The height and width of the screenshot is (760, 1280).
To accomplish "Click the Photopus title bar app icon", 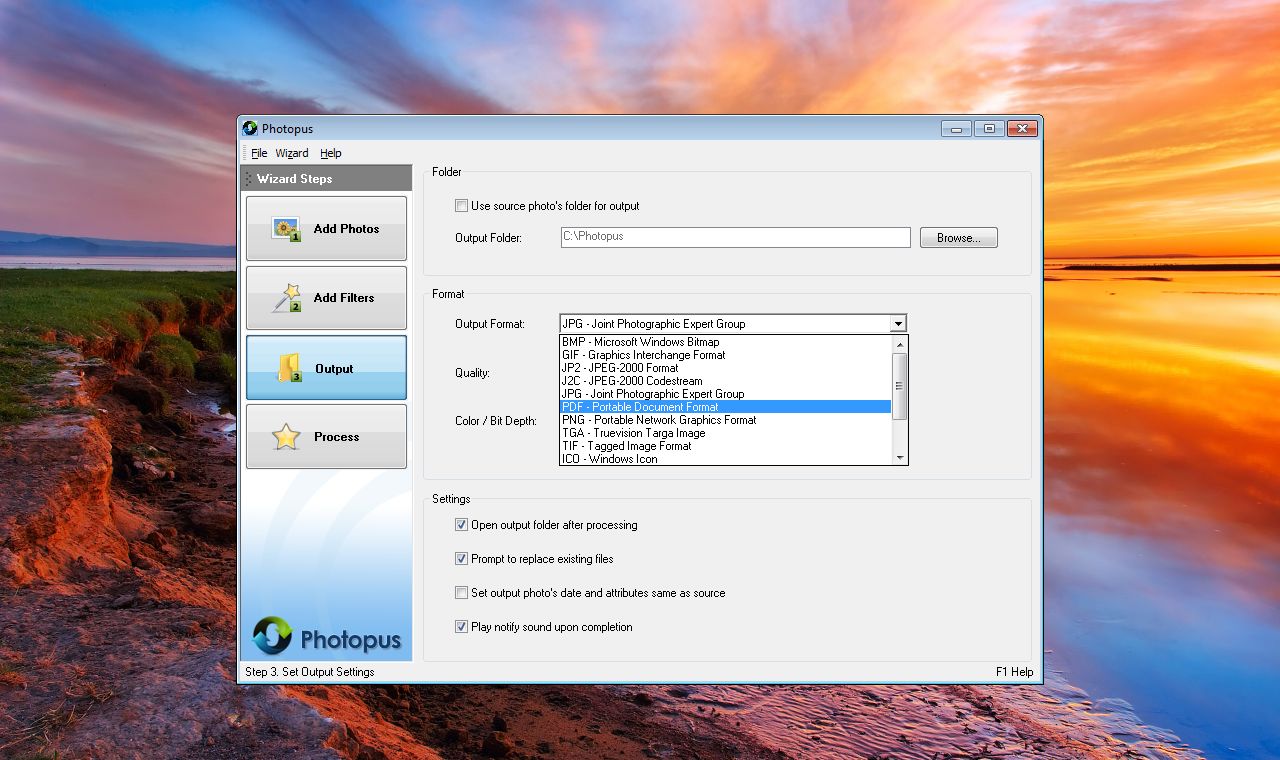I will [250, 128].
